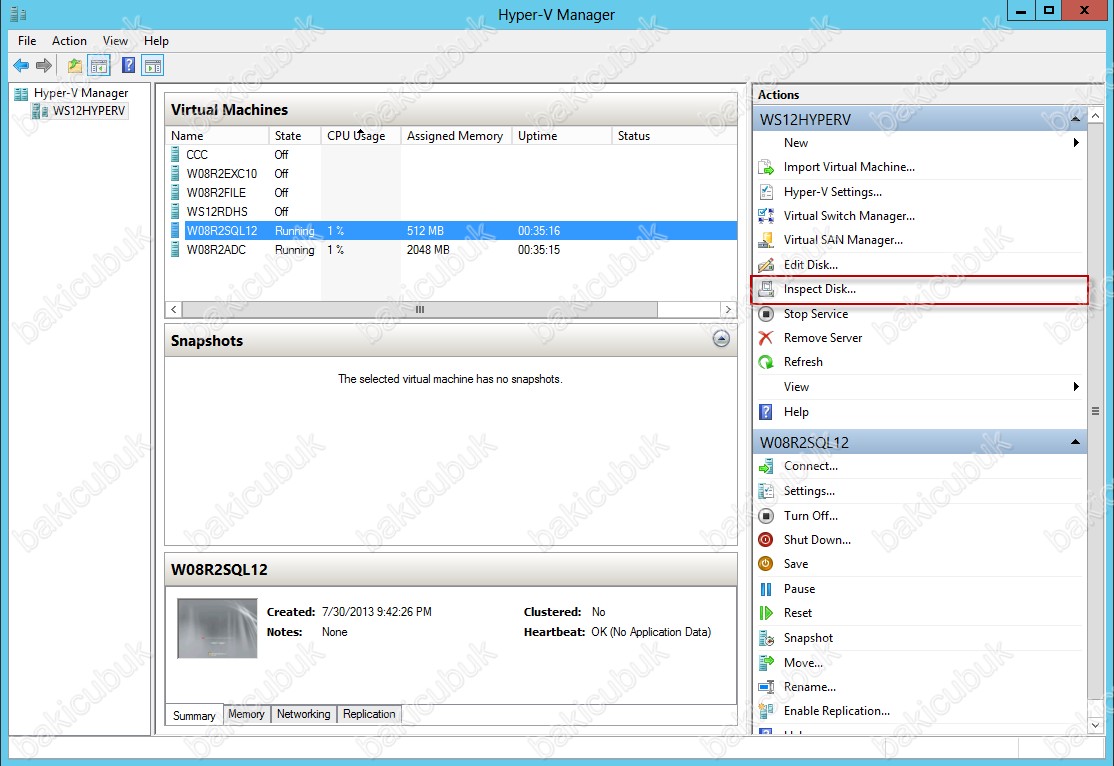Sort by Assigned Memory column header
The width and height of the screenshot is (1114, 766).
[457, 136]
